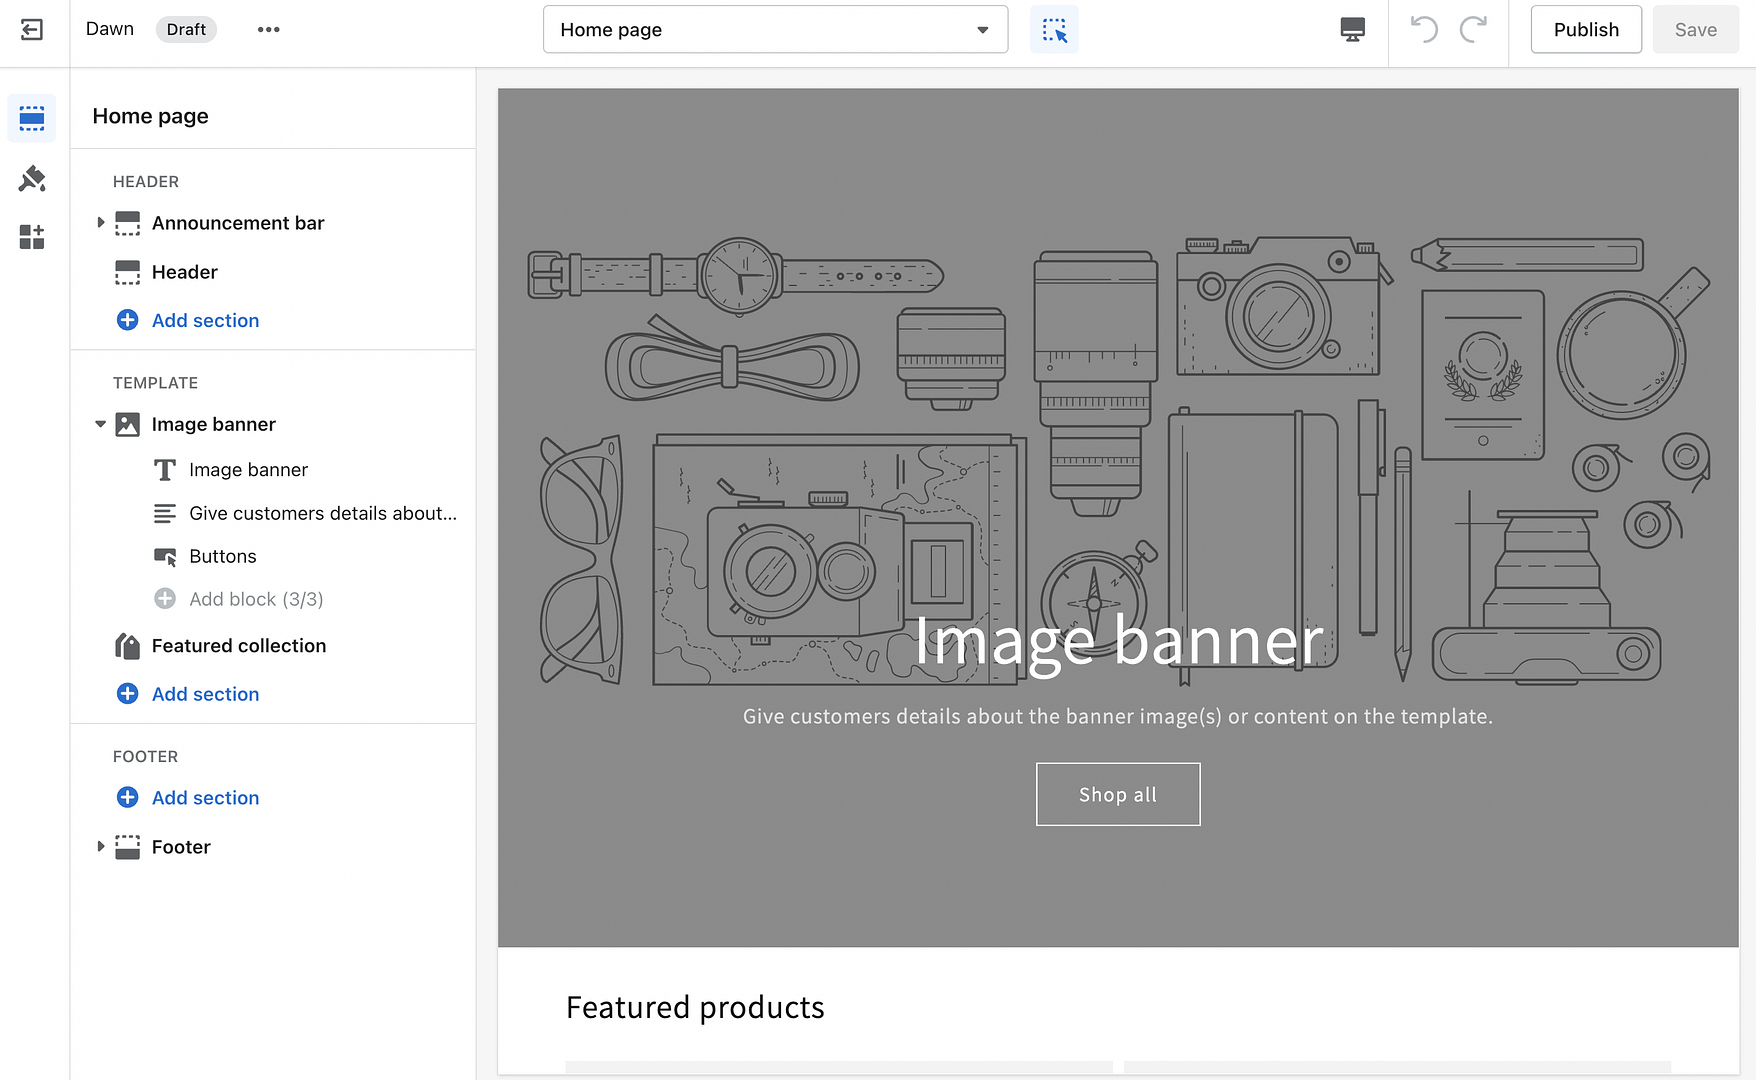Click the Featured collection tag icon
1756x1080 pixels.
point(128,646)
